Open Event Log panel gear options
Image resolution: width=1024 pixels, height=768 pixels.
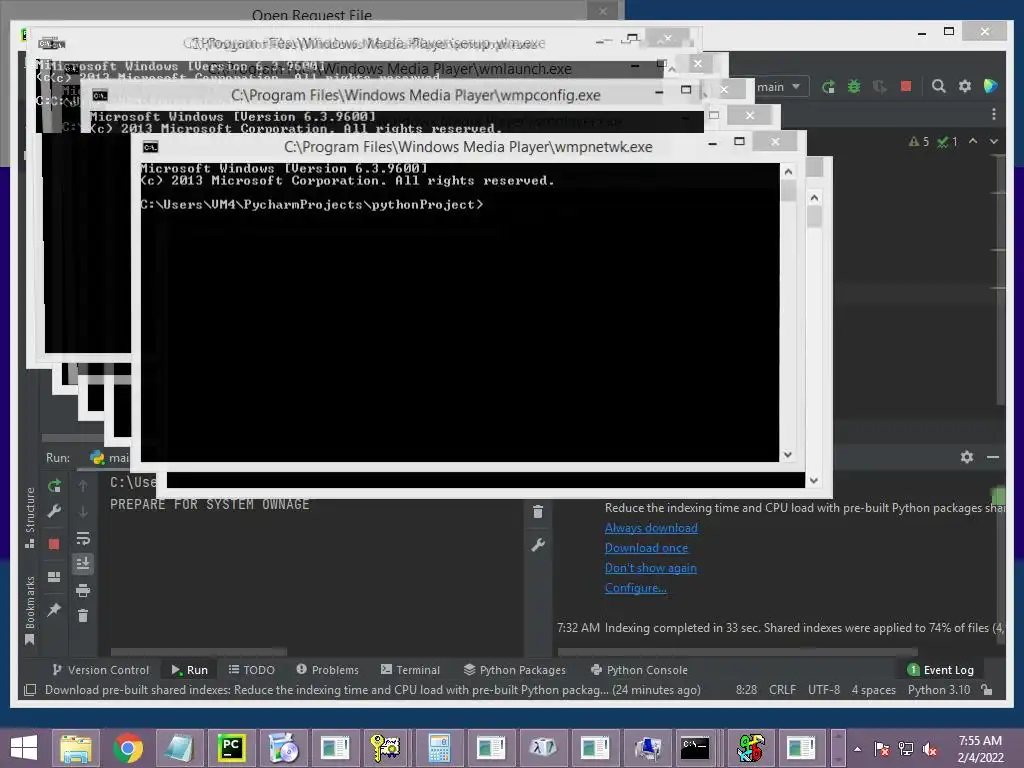[967, 457]
